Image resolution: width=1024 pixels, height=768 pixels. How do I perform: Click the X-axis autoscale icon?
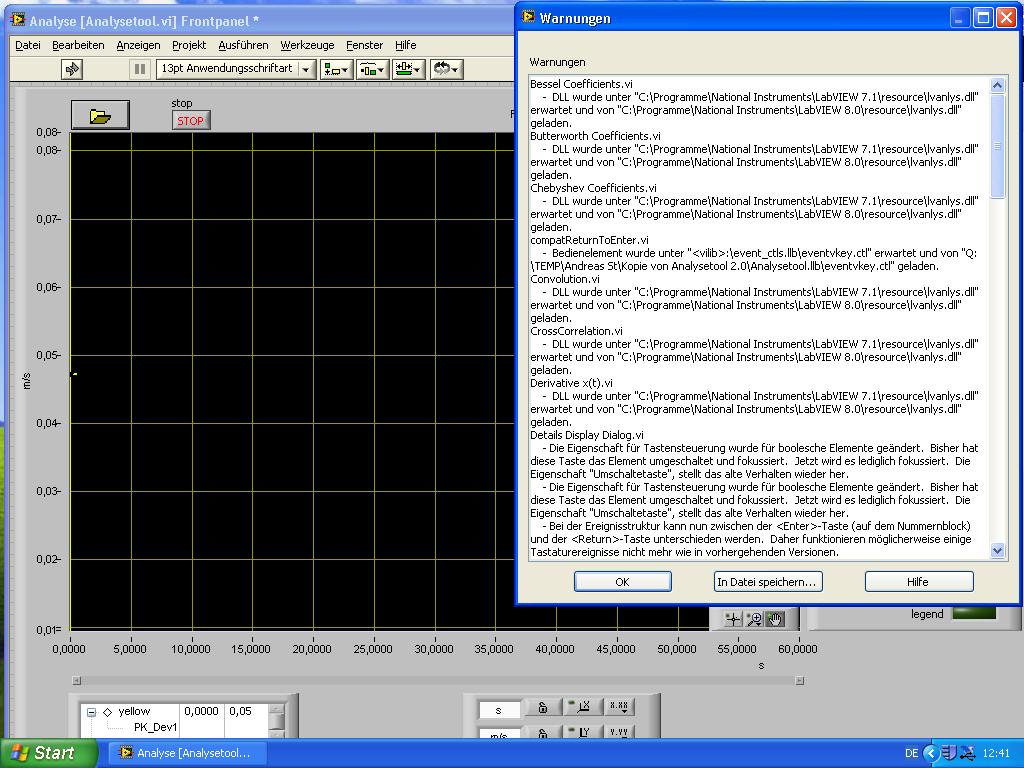pos(580,708)
